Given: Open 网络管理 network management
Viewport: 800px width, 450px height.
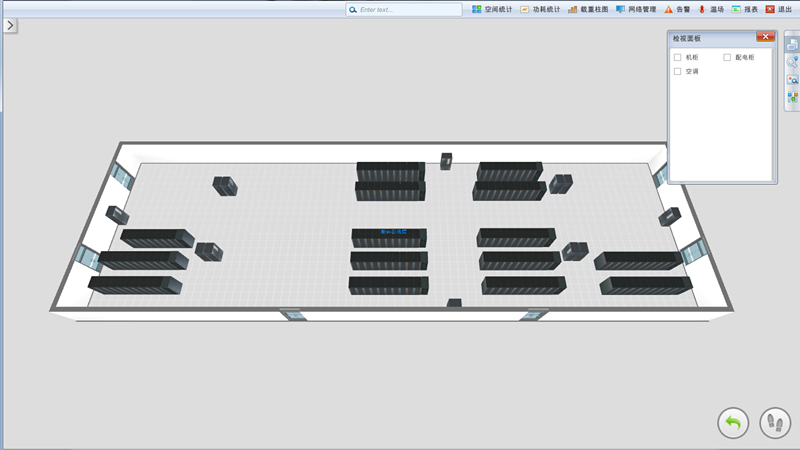Looking at the screenshot, I should pos(636,9).
